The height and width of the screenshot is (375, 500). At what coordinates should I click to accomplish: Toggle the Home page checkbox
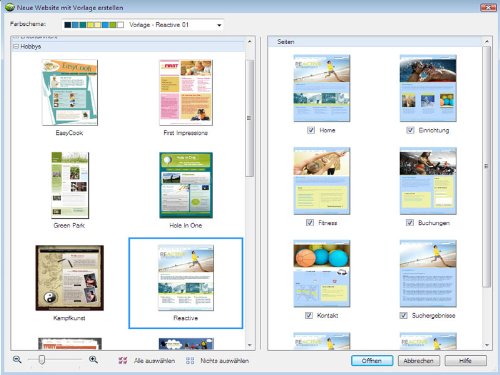[311, 130]
